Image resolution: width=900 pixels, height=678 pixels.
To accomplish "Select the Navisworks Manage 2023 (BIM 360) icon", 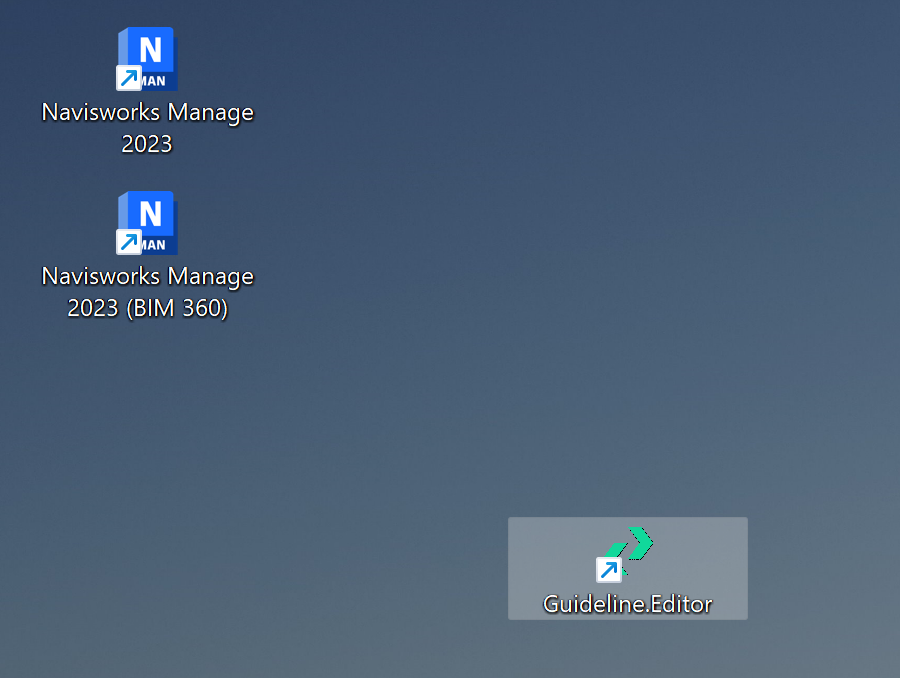I will point(147,223).
